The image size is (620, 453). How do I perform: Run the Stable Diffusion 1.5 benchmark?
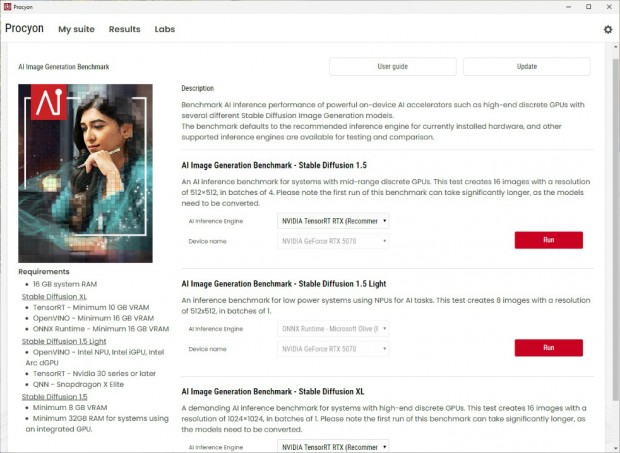(548, 240)
